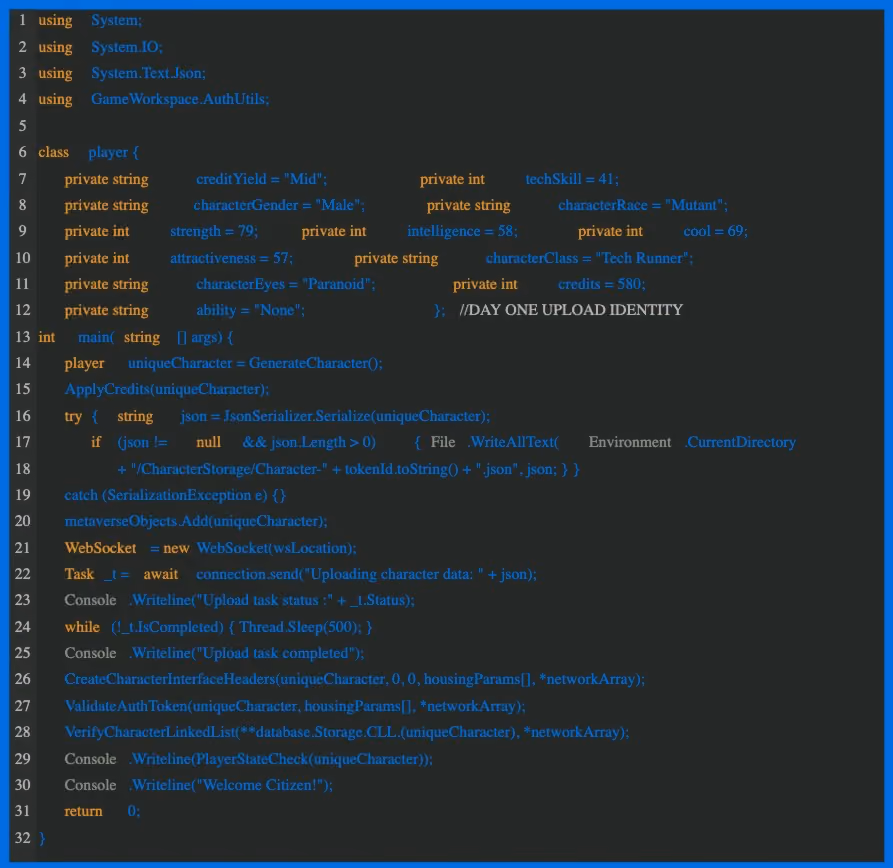
Task: Click the GameWorkspace.AuthUtils import text
Action: coord(180,99)
